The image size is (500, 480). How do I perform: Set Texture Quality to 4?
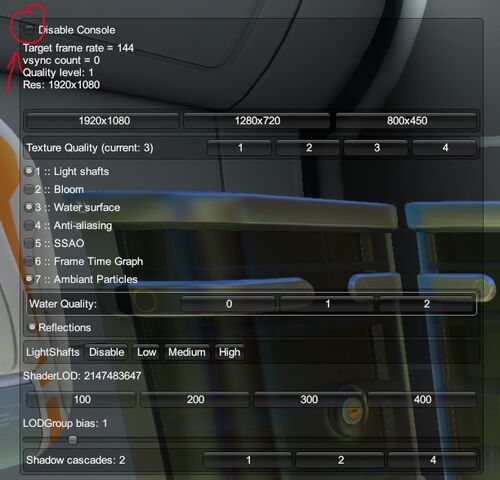445,148
